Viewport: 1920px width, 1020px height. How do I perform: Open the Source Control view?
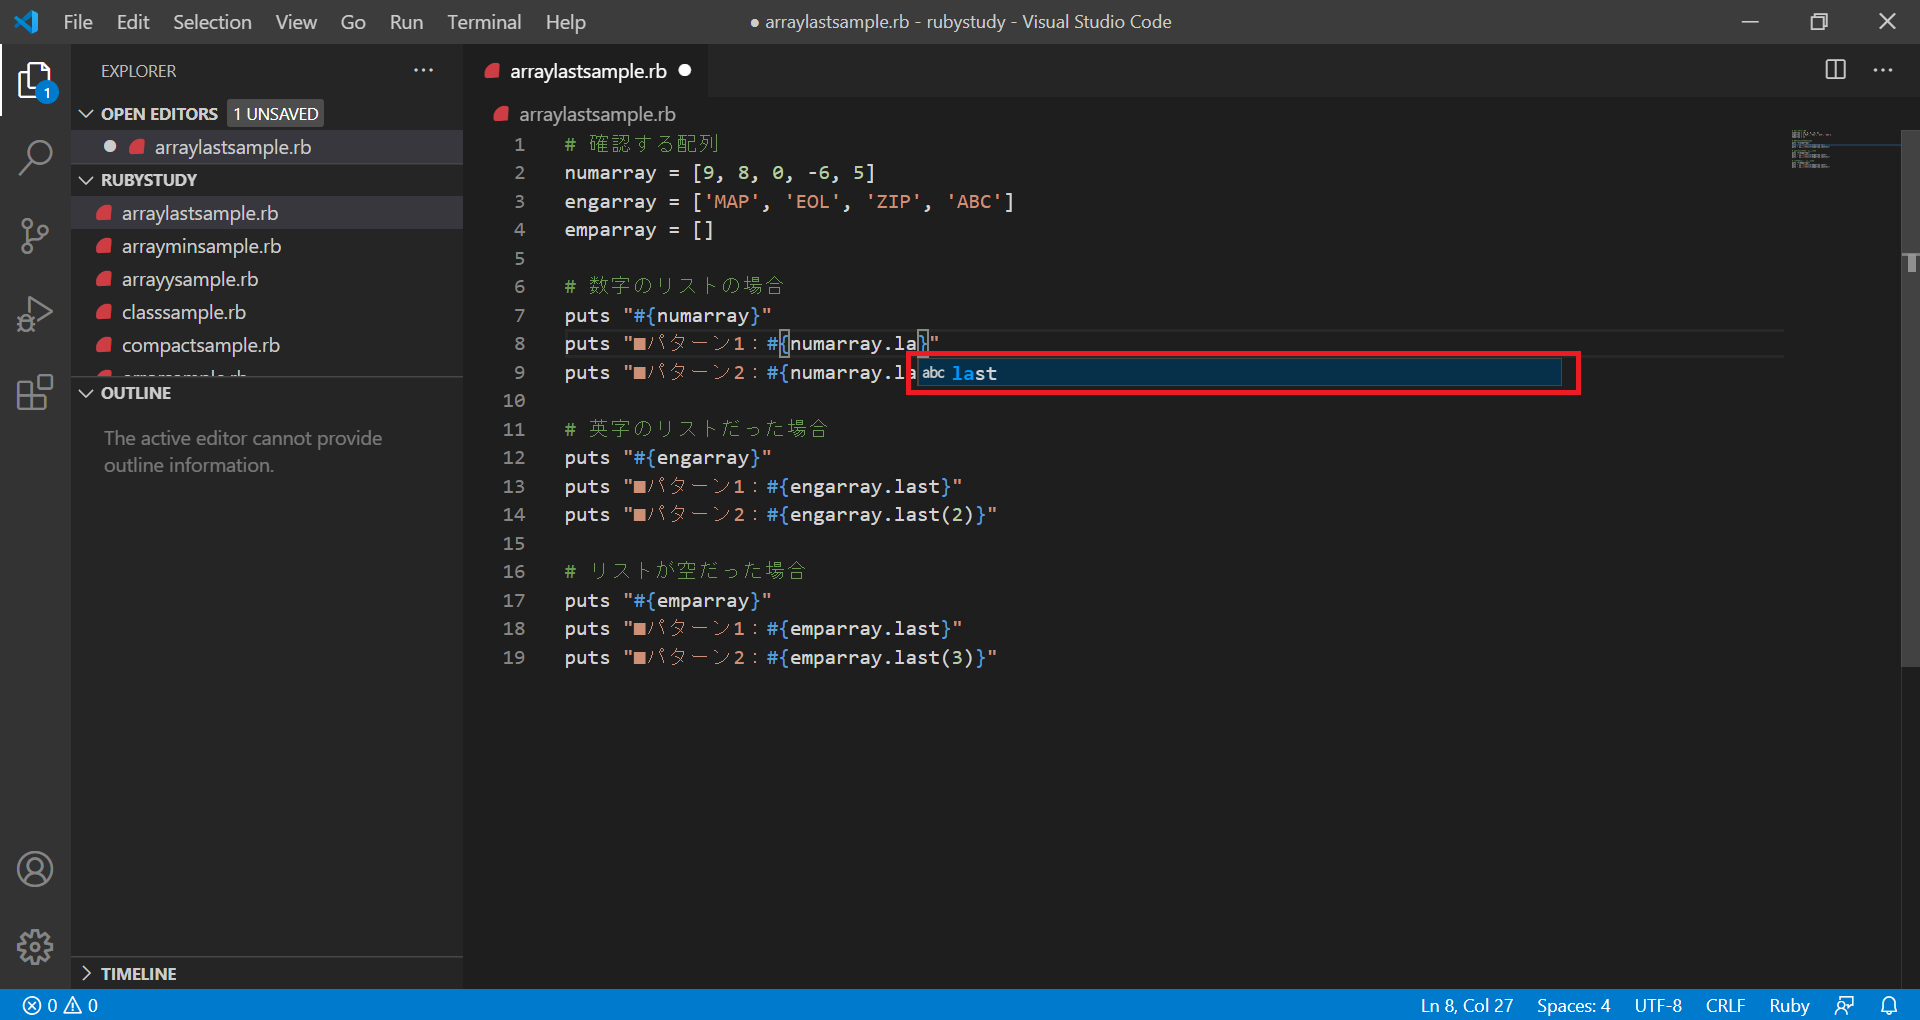(x=35, y=236)
